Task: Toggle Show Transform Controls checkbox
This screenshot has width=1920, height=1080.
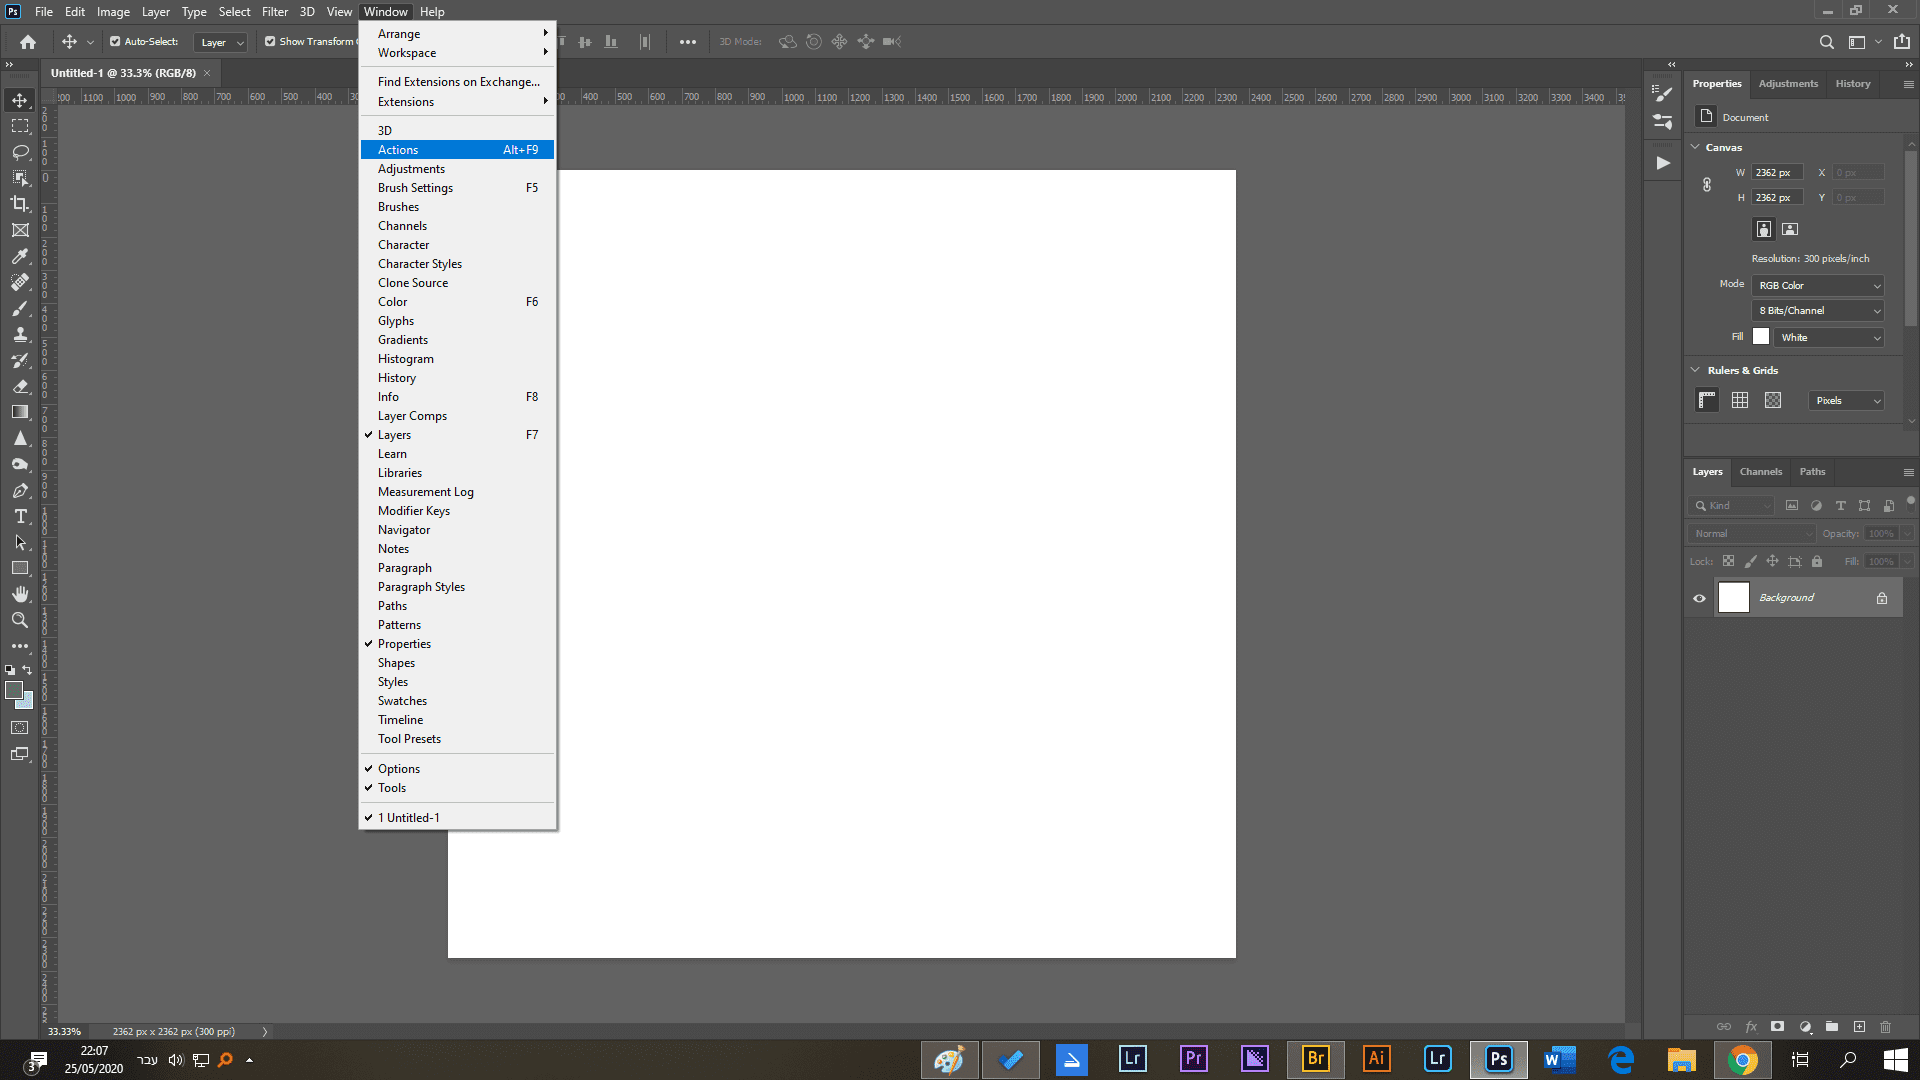Action: pyautogui.click(x=270, y=42)
